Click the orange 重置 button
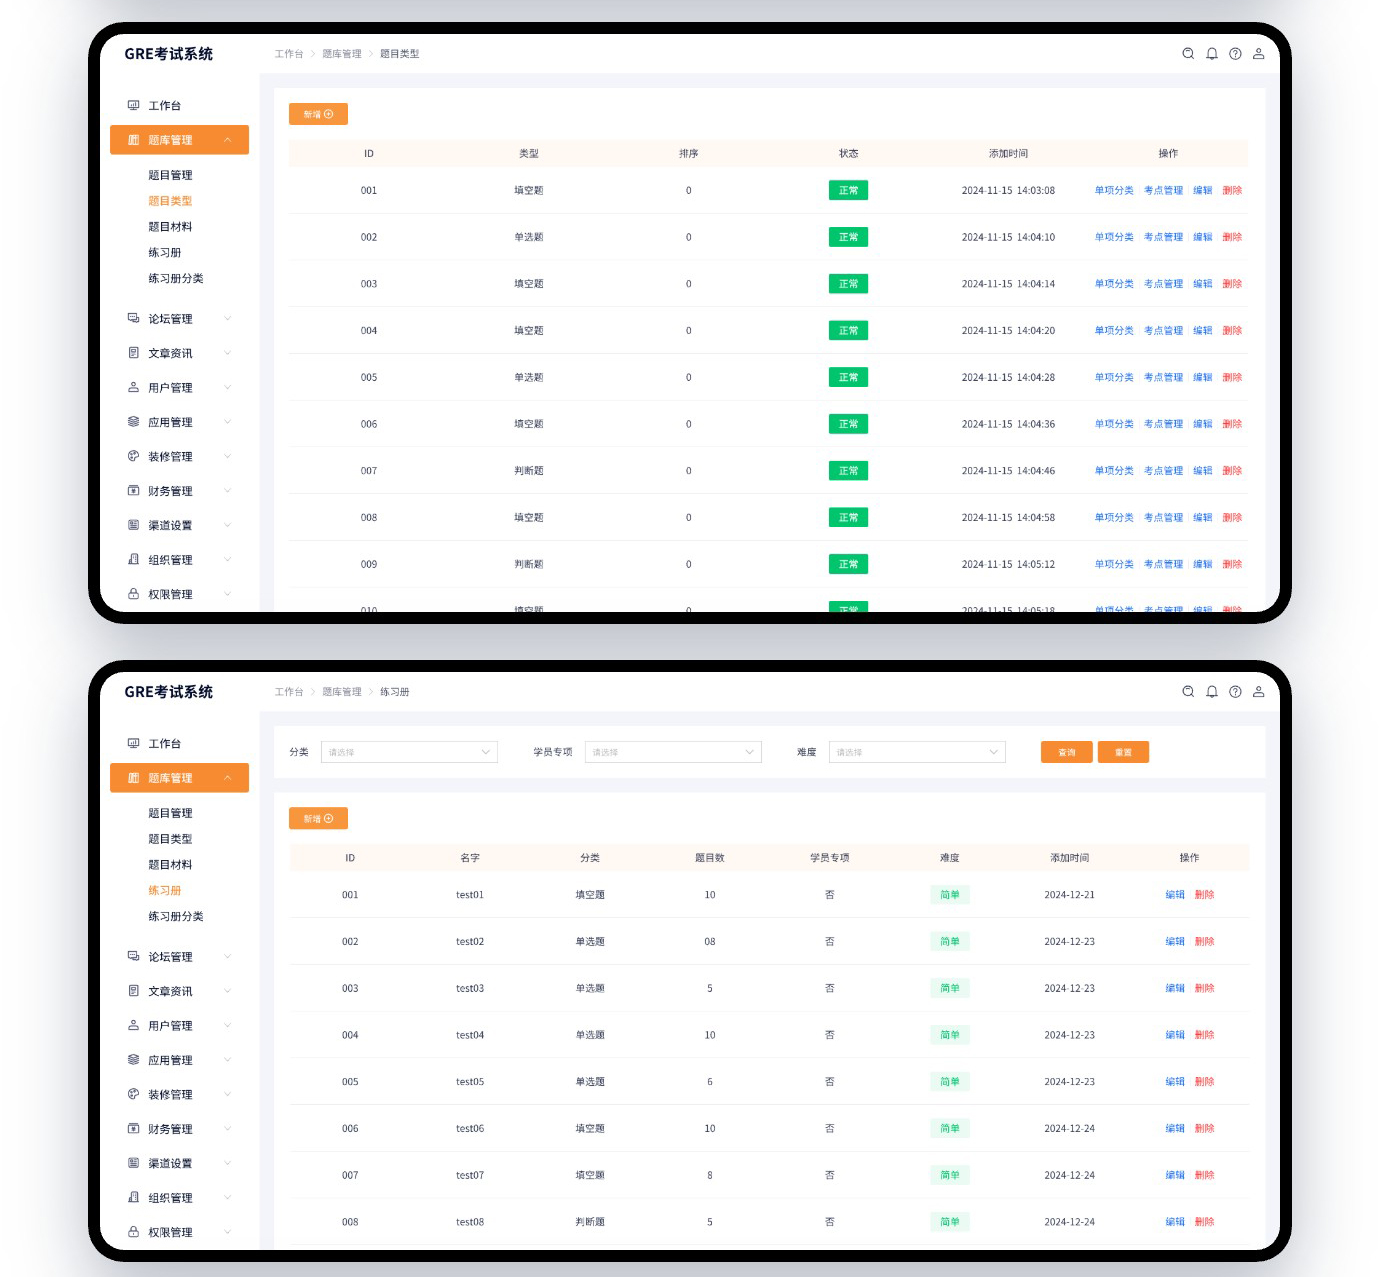The image size is (1380, 1277). pos(1123,752)
